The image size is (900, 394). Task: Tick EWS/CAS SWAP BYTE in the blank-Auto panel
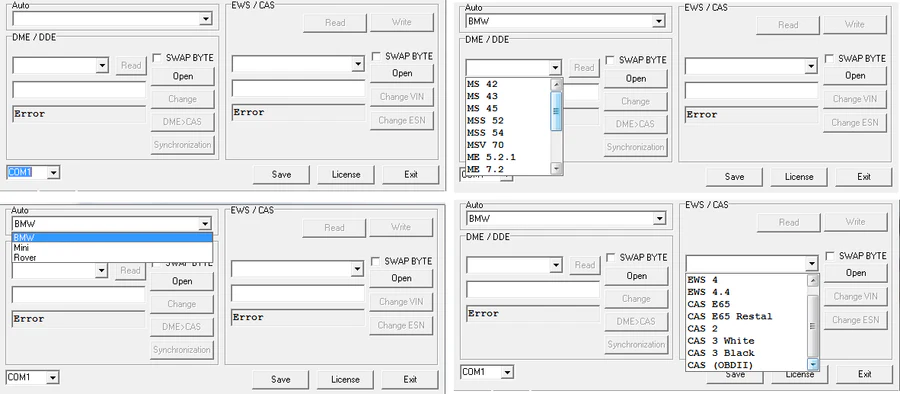coord(377,56)
